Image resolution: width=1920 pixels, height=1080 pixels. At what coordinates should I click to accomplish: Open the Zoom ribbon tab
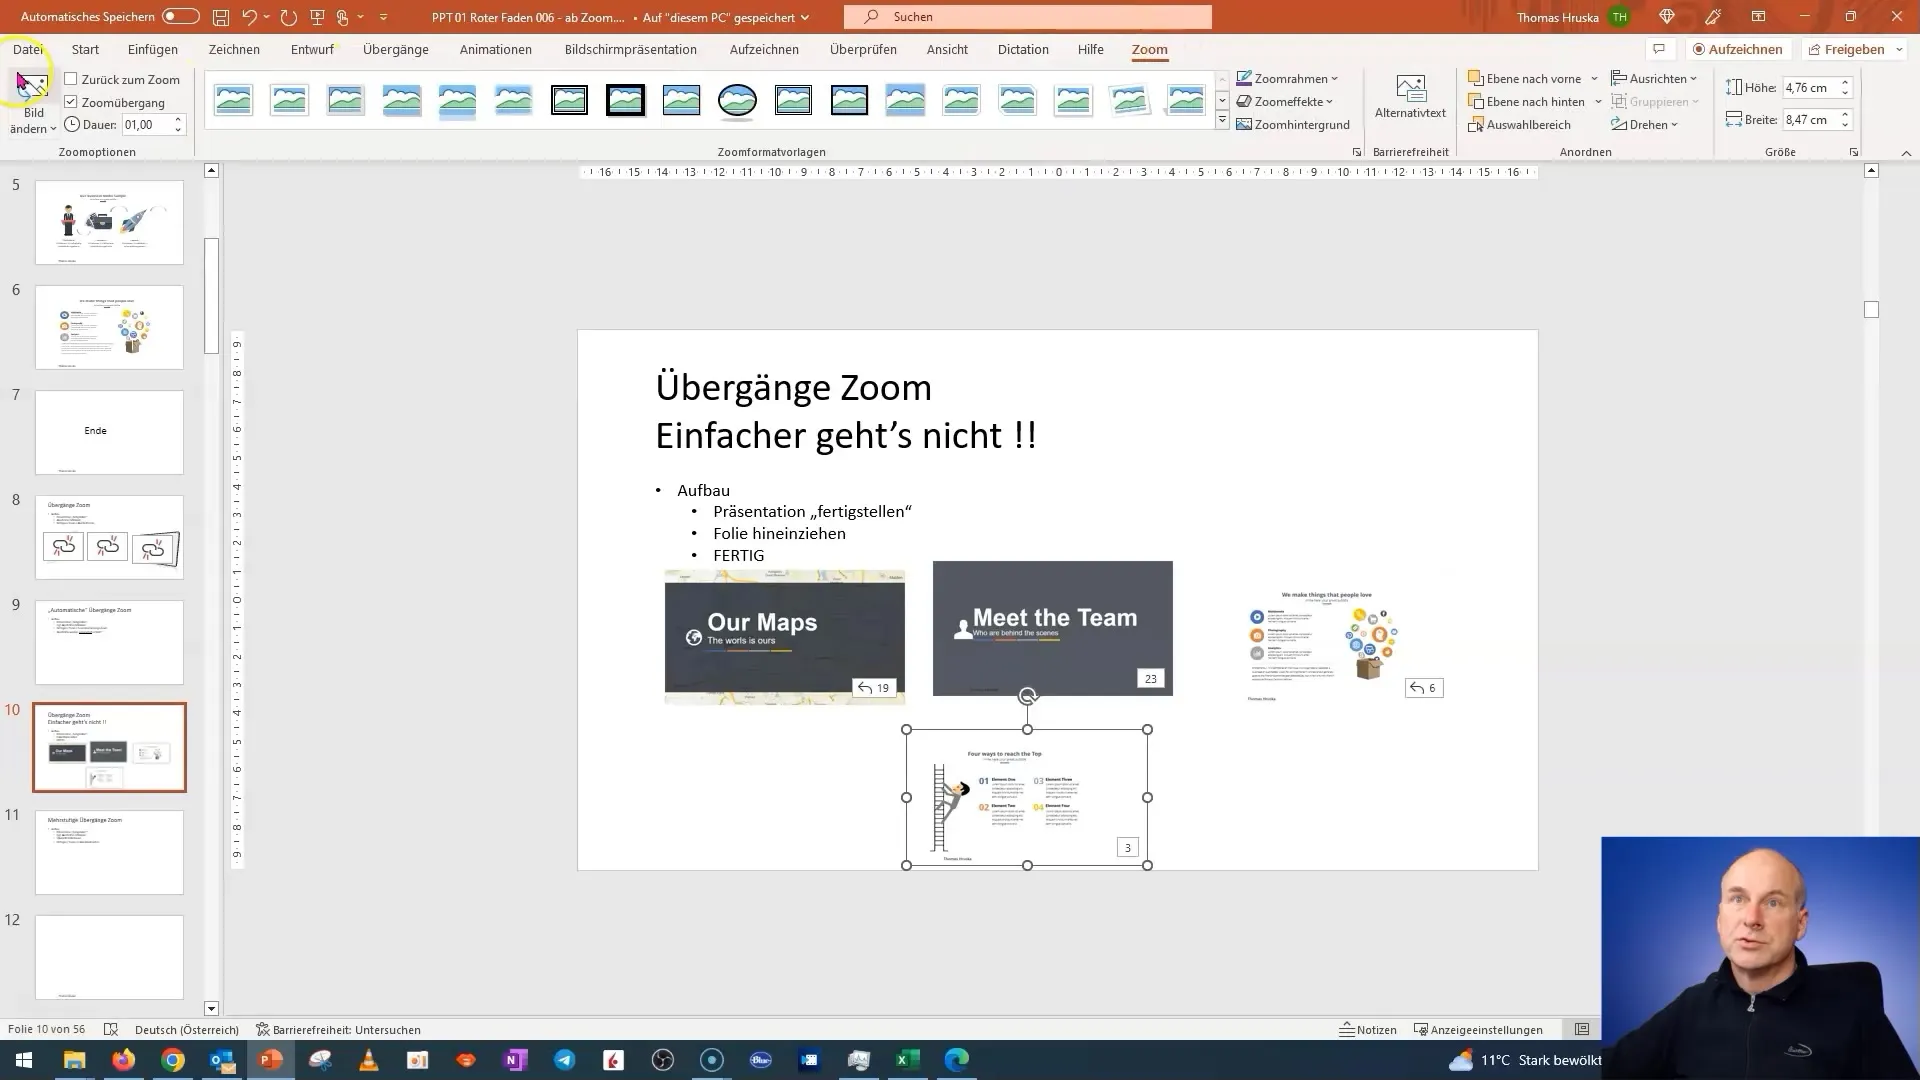tap(1147, 49)
